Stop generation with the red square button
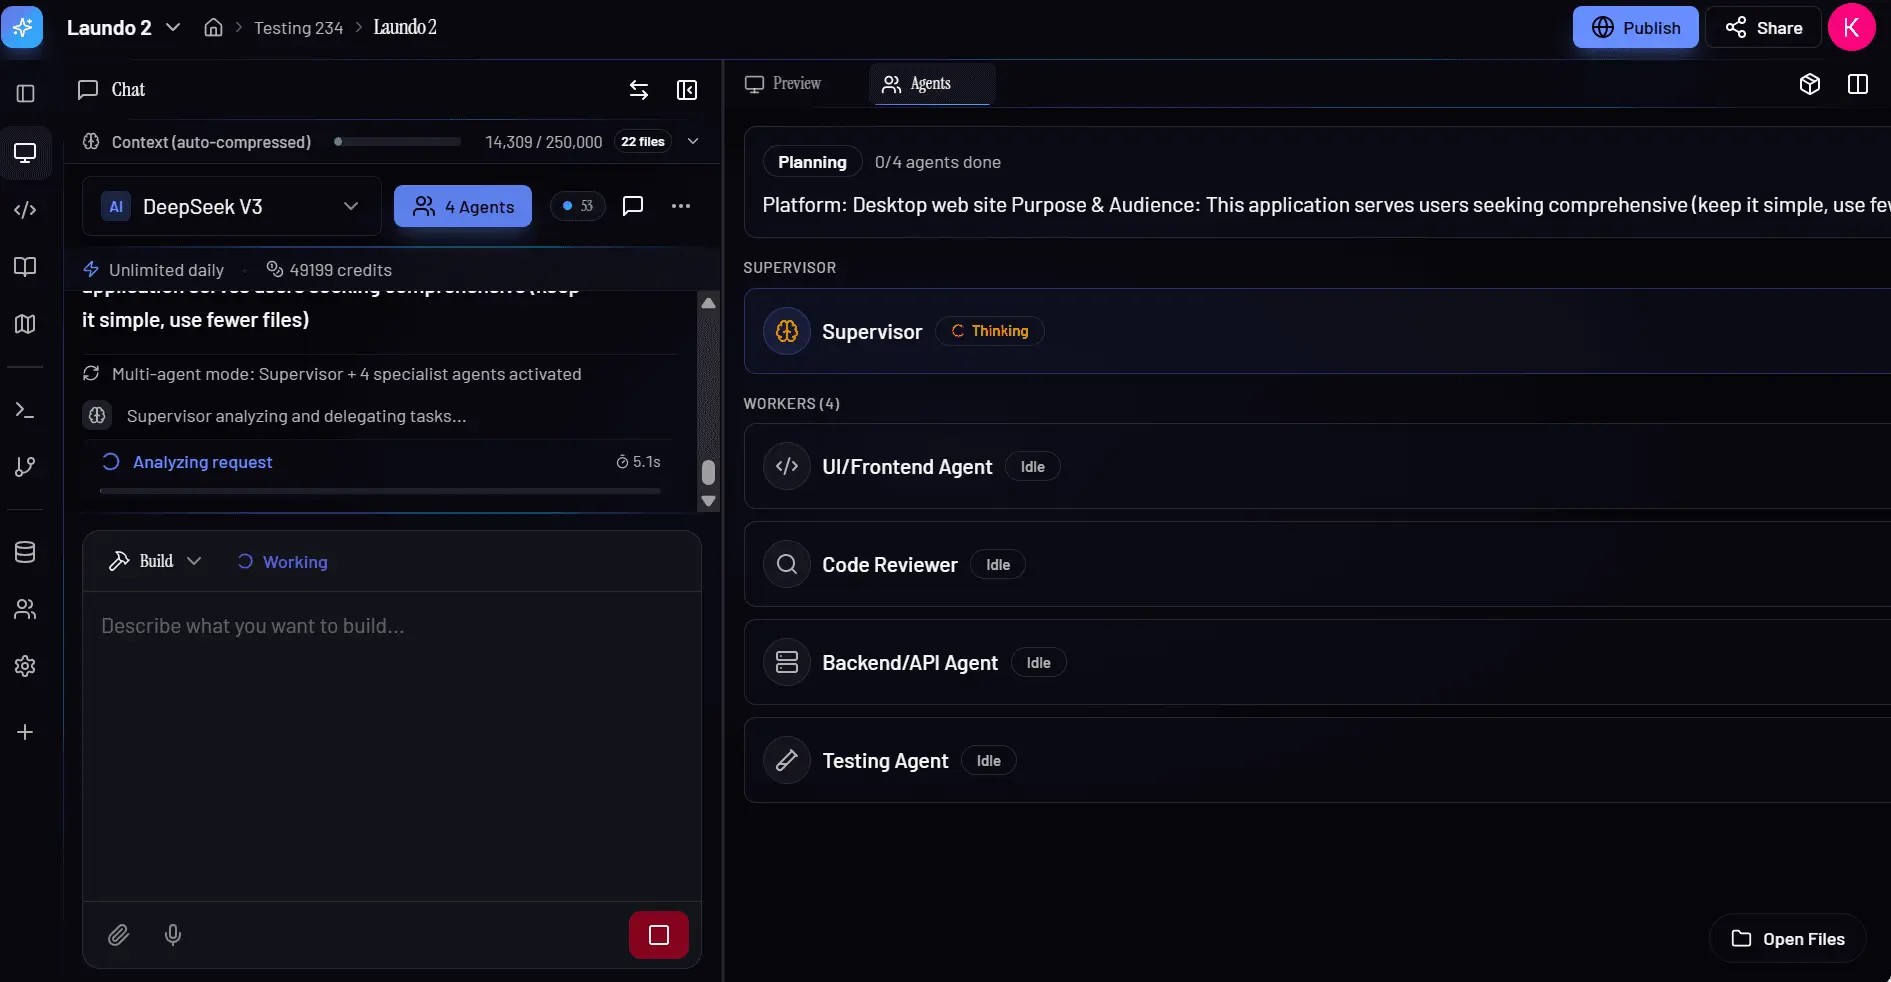The width and height of the screenshot is (1891, 982). point(659,935)
